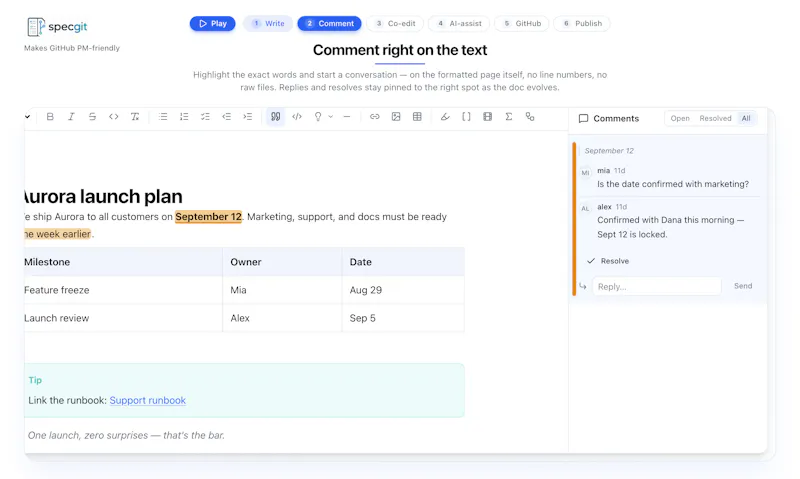
Task: Apply inline code formatting
Action: [x=114, y=117]
